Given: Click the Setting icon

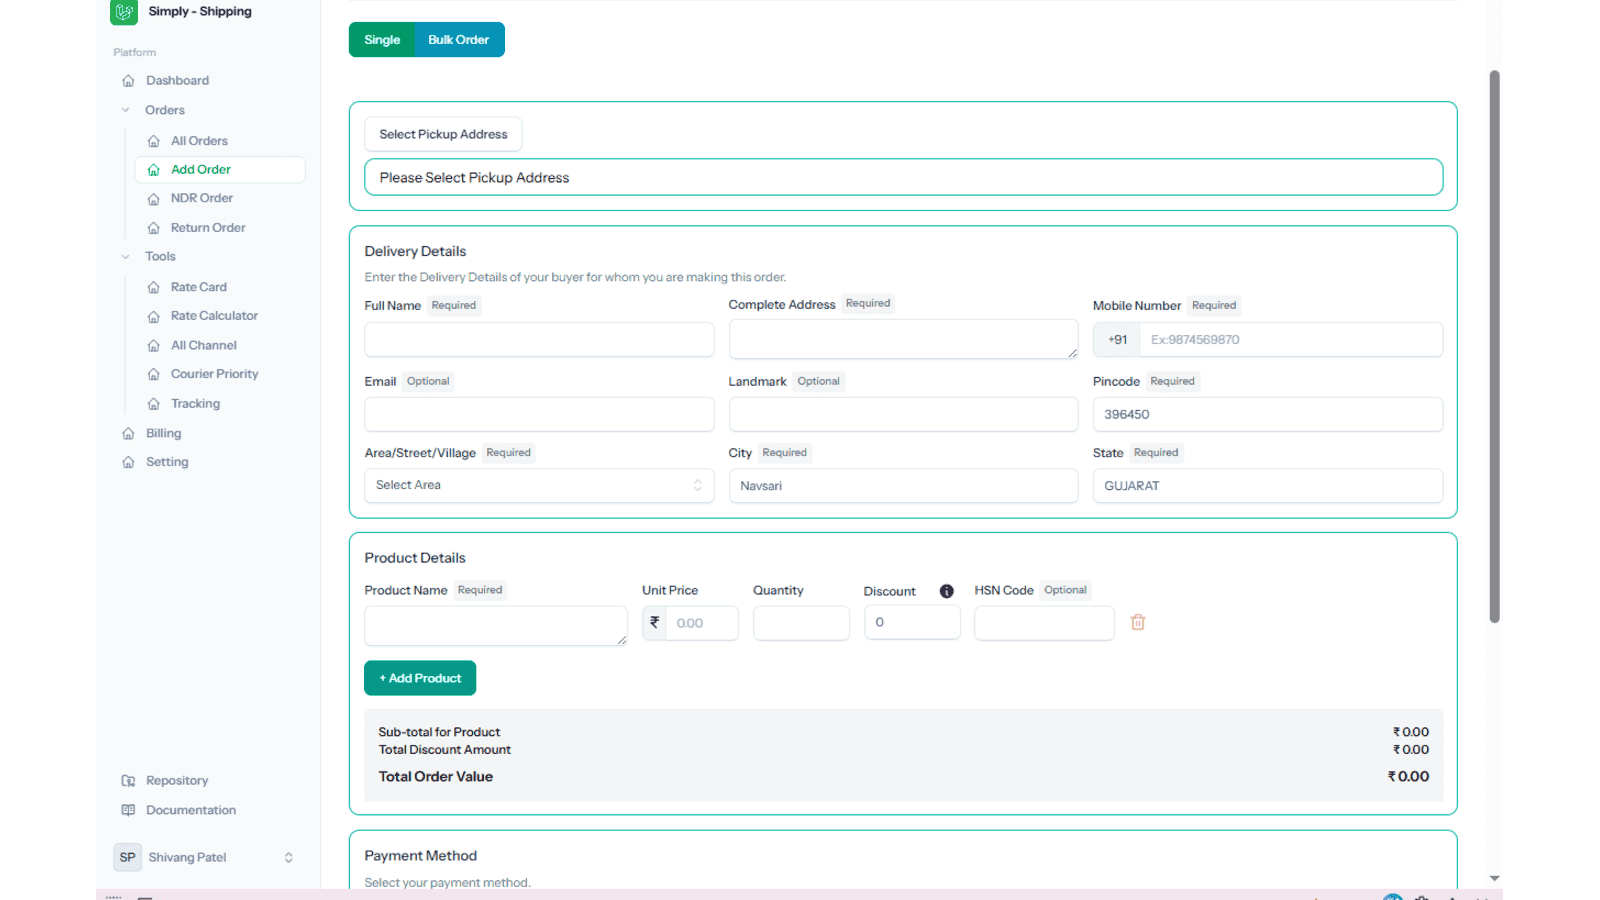Looking at the screenshot, I should 128,462.
